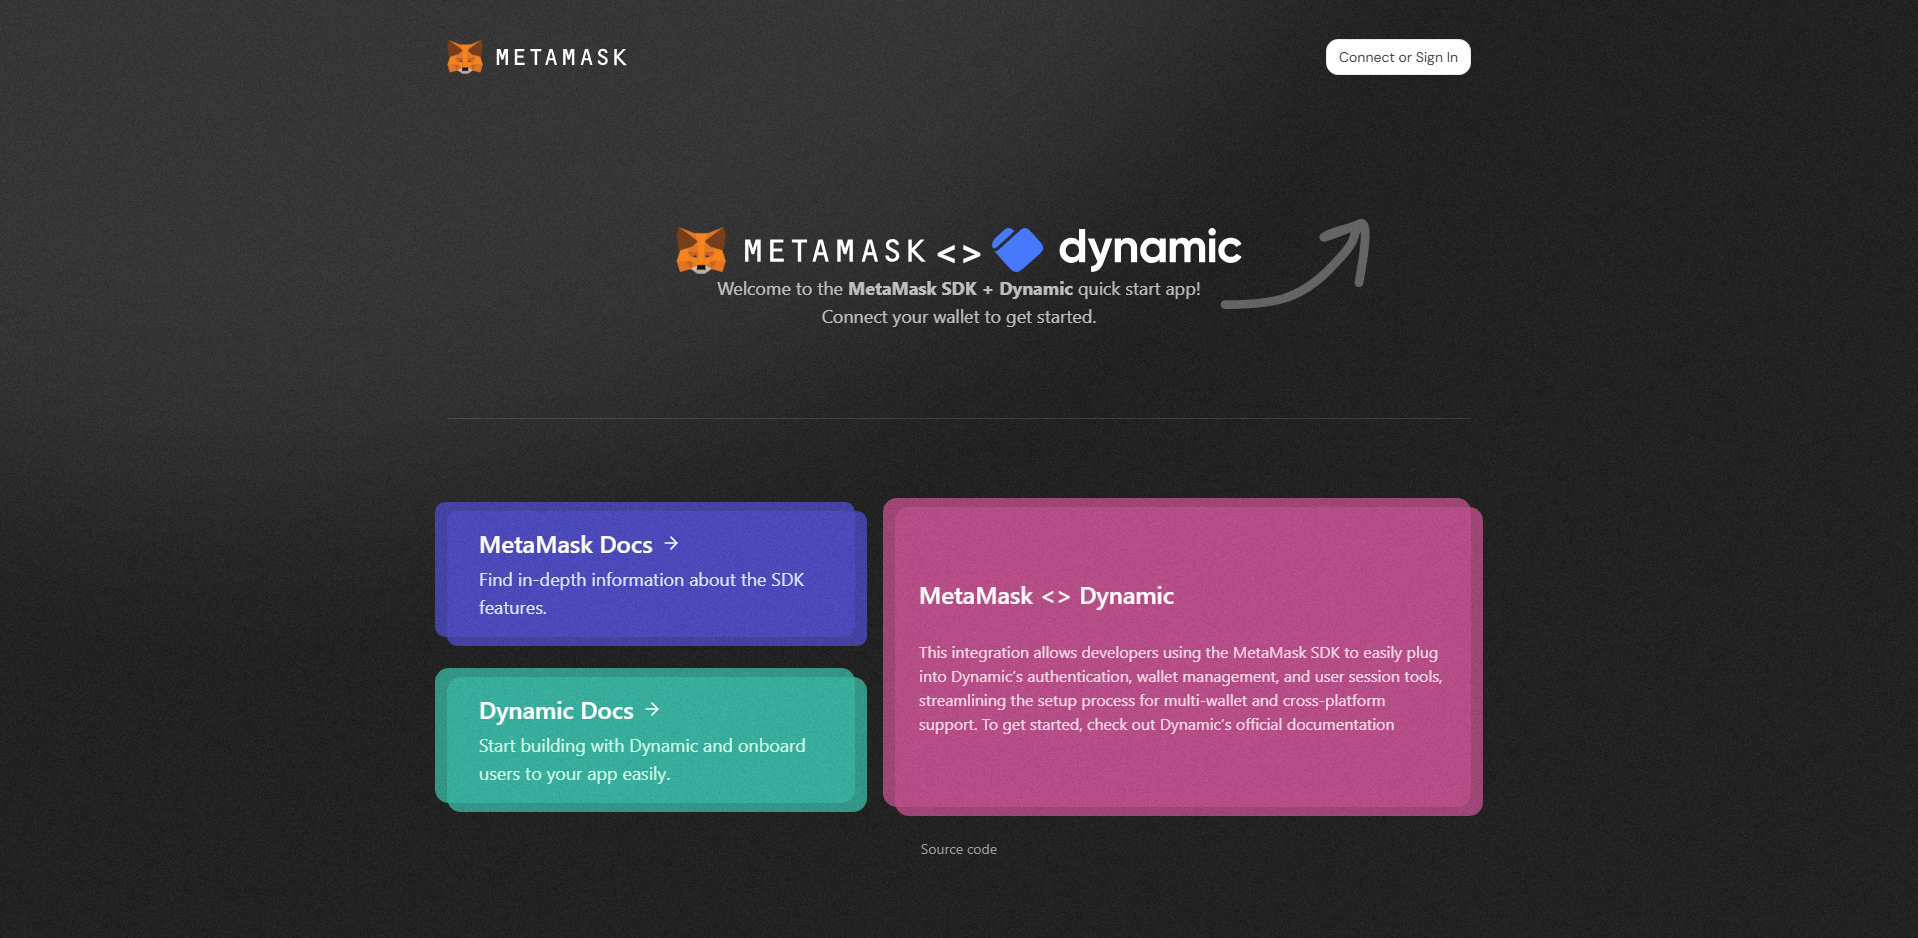This screenshot has width=1918, height=938.
Task: Click "Find in-depth information about the SDK" text
Action: pyautogui.click(x=641, y=580)
